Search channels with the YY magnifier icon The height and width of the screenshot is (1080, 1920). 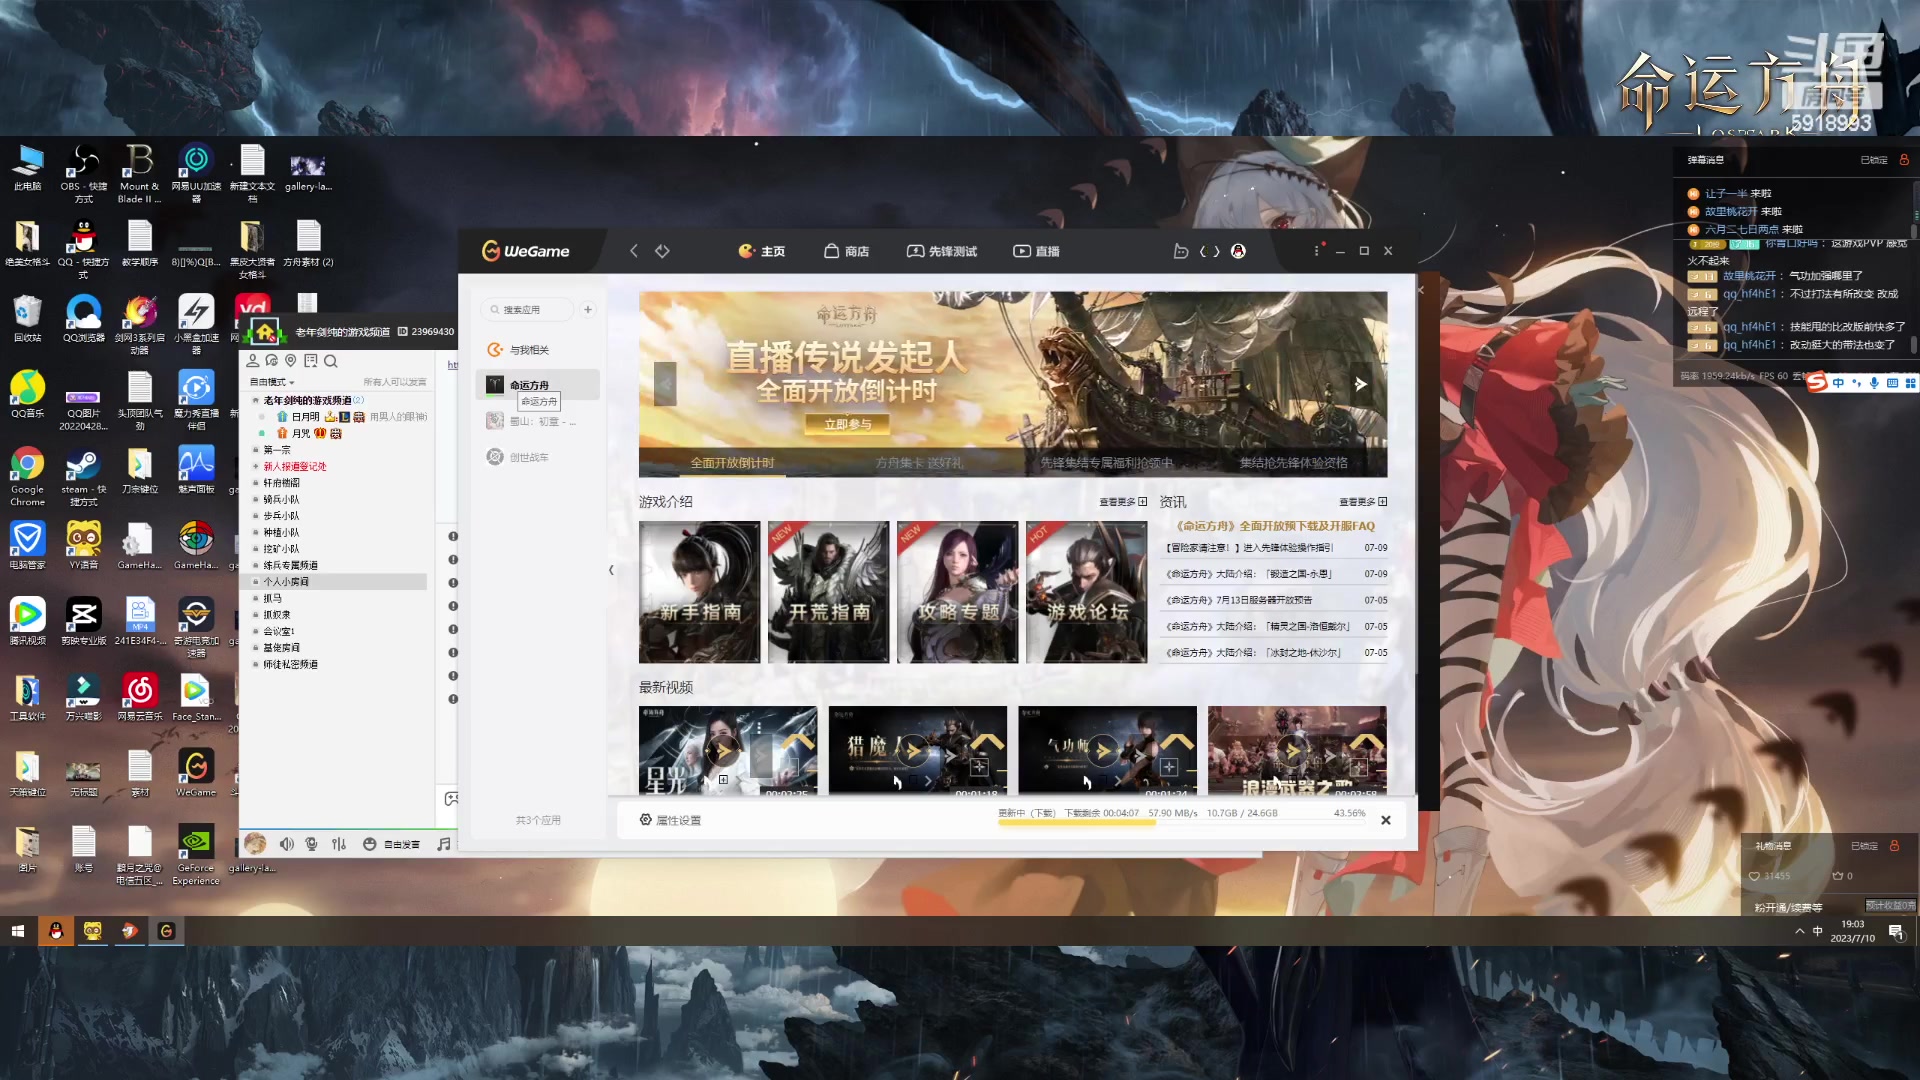(x=331, y=361)
